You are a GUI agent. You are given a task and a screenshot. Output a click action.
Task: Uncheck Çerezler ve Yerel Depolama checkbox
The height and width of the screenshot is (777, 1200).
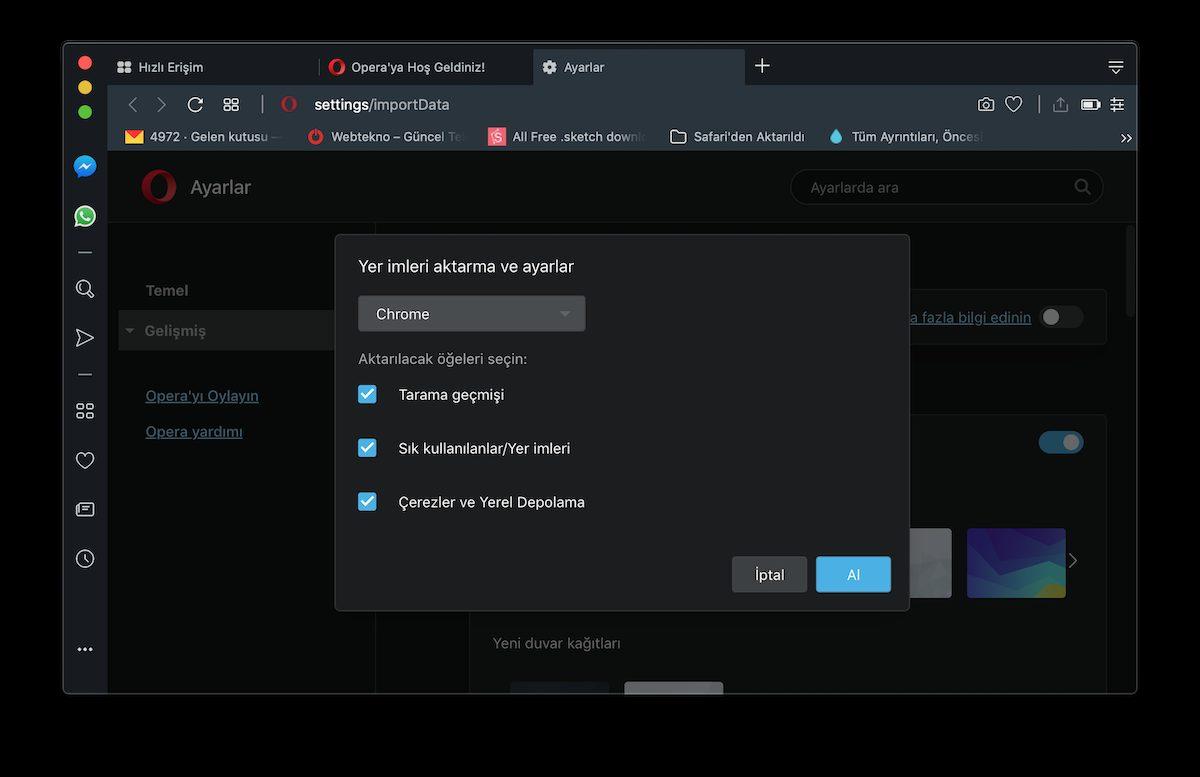point(367,502)
